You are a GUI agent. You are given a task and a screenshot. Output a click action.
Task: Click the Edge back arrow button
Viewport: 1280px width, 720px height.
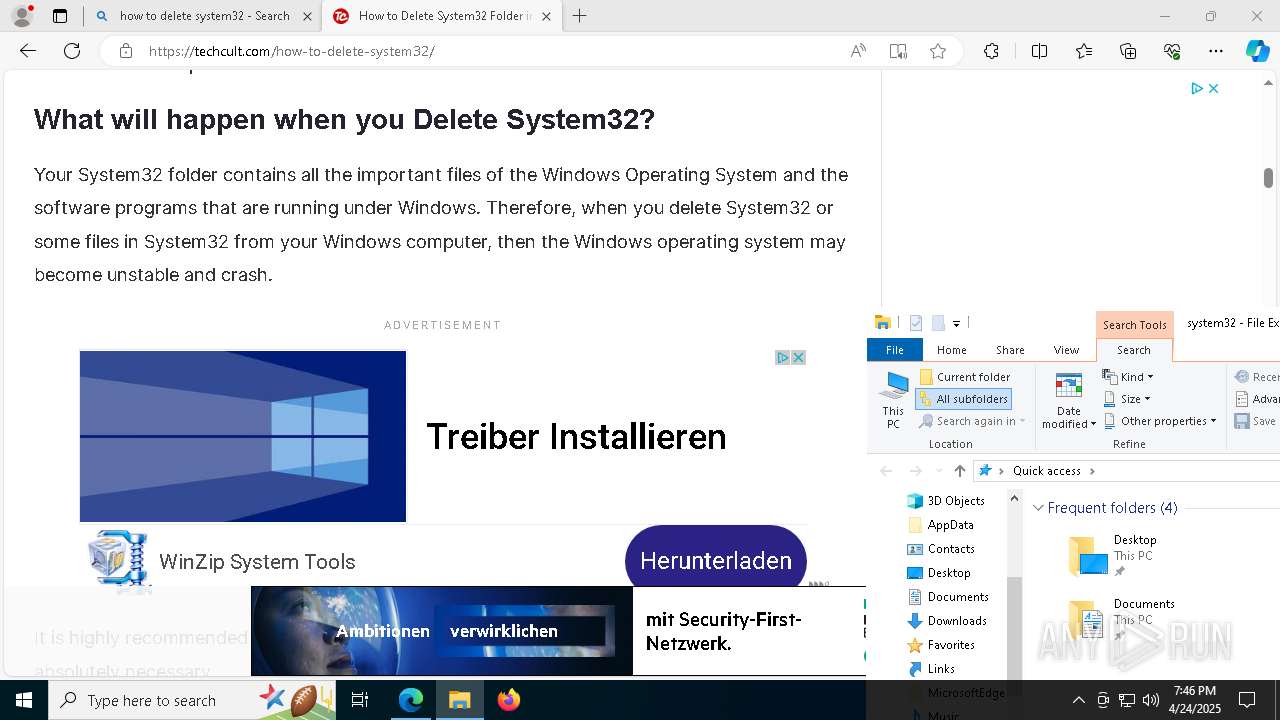coord(28,51)
